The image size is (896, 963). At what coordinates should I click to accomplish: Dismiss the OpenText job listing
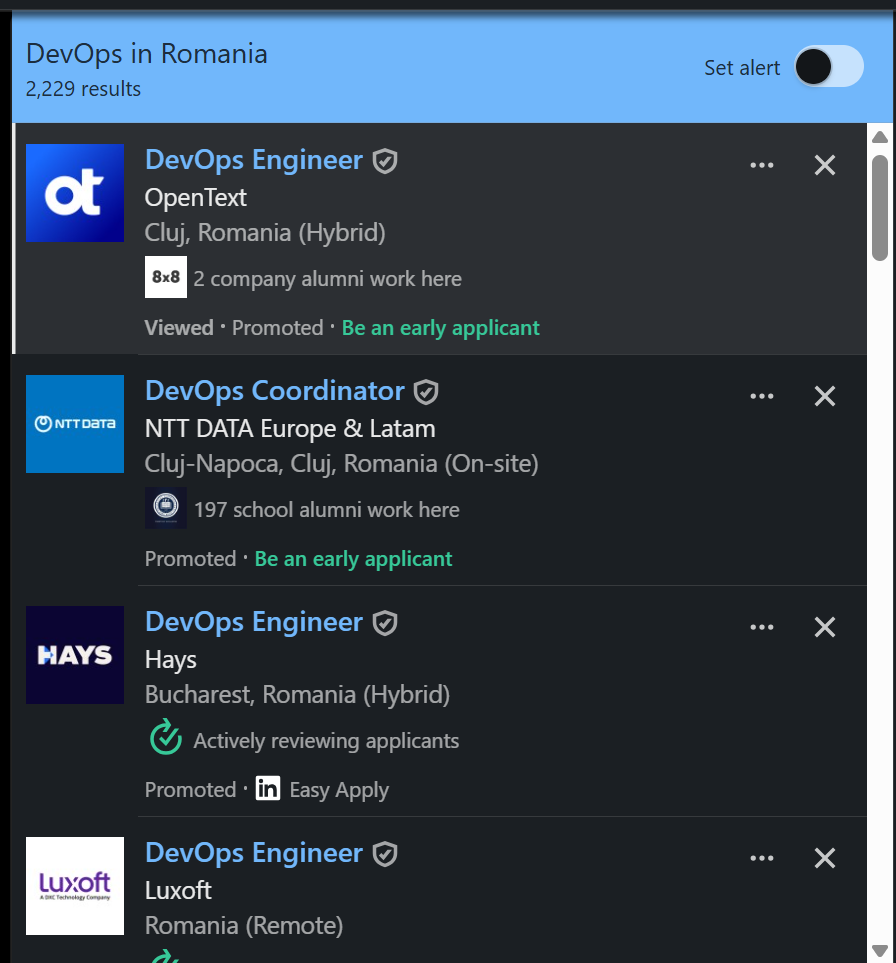(x=825, y=165)
